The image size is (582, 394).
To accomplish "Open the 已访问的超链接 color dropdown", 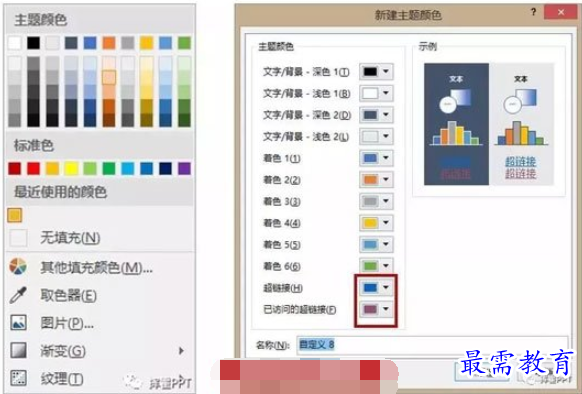I will click(376, 309).
